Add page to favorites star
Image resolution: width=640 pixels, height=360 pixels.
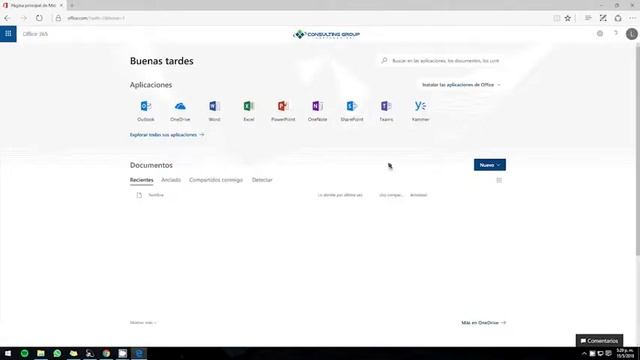click(568, 18)
